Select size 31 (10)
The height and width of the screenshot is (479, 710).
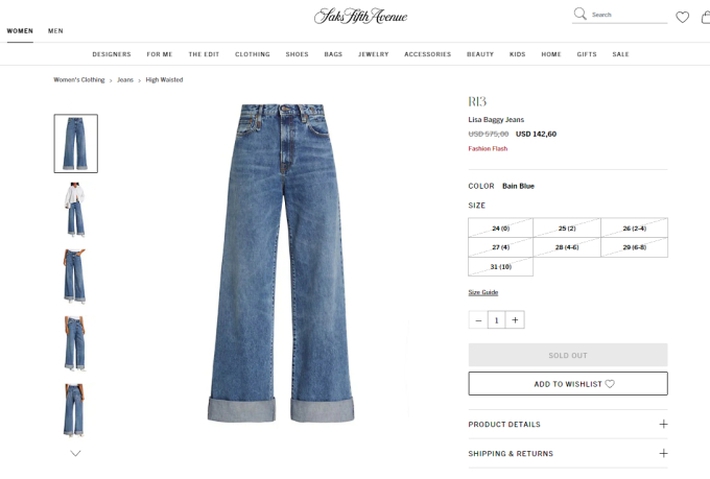[x=500, y=267]
